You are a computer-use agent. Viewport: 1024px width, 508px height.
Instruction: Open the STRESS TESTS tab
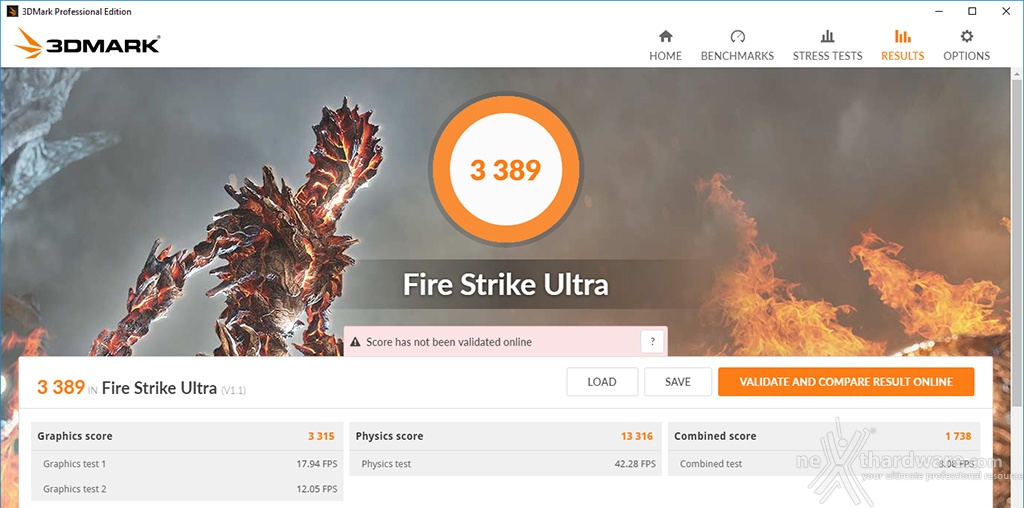(827, 46)
